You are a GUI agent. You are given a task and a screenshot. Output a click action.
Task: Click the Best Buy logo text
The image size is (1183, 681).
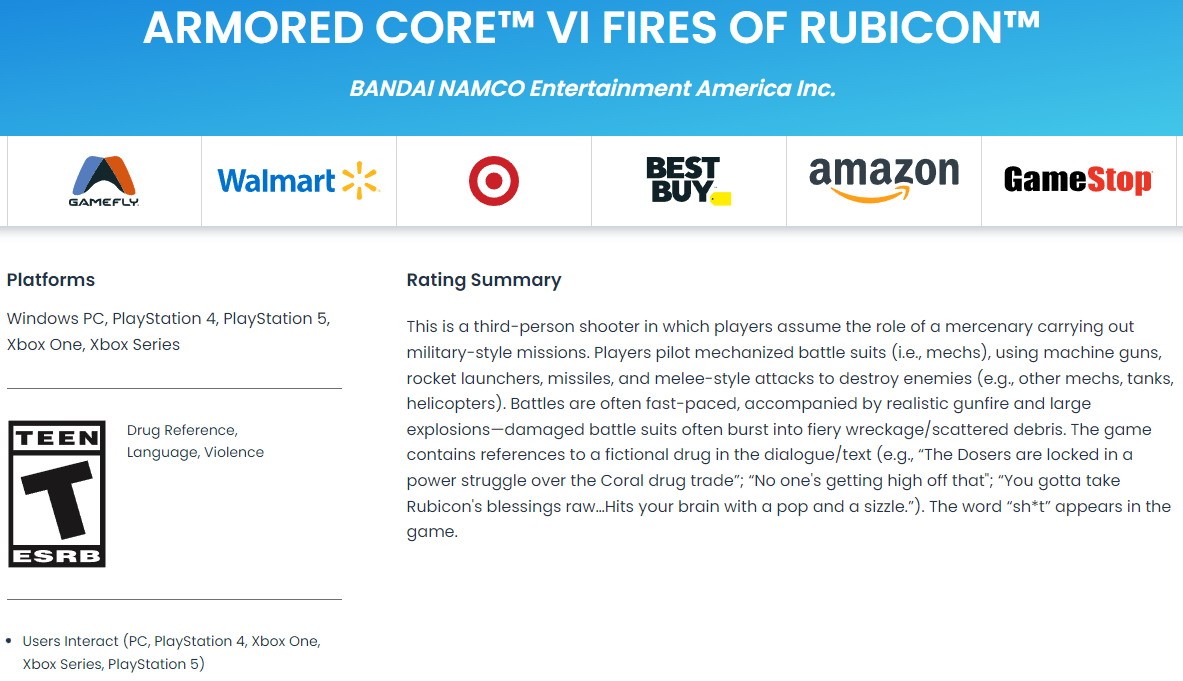[682, 178]
